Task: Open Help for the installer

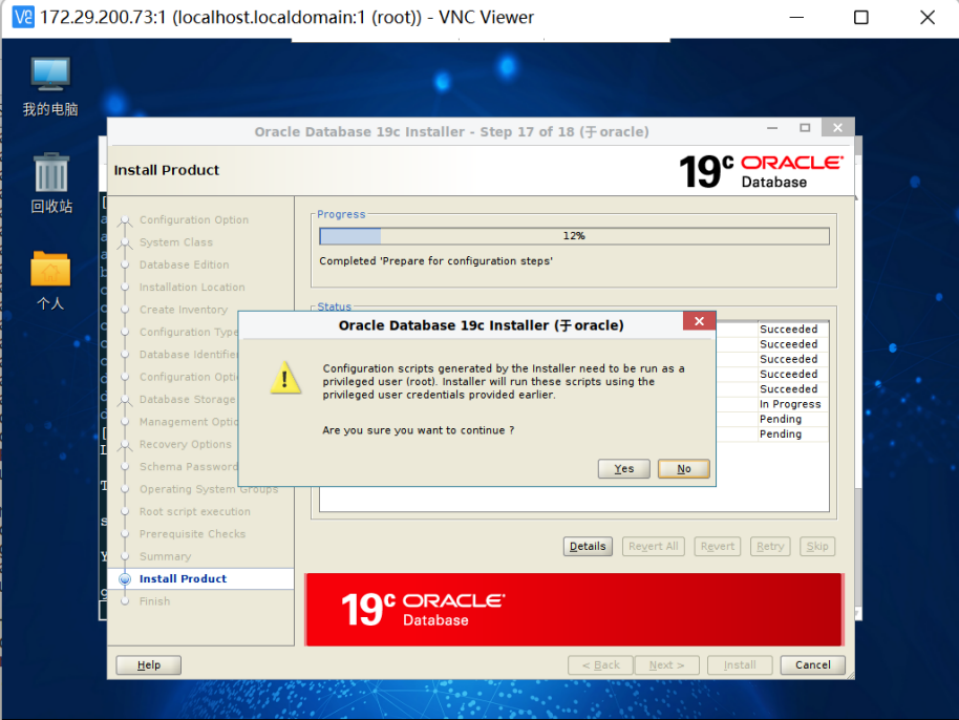Action: tap(147, 664)
